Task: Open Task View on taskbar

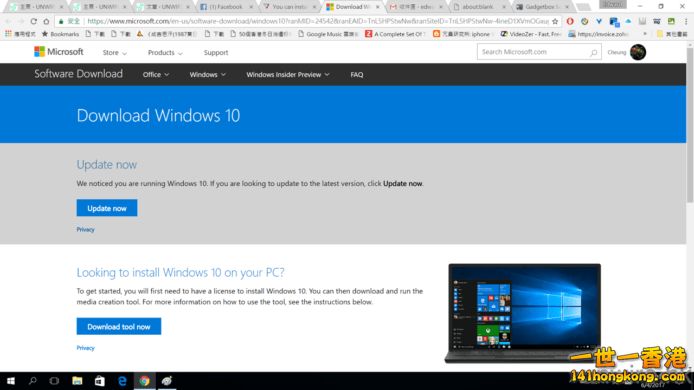Action: pyautogui.click(x=54, y=381)
